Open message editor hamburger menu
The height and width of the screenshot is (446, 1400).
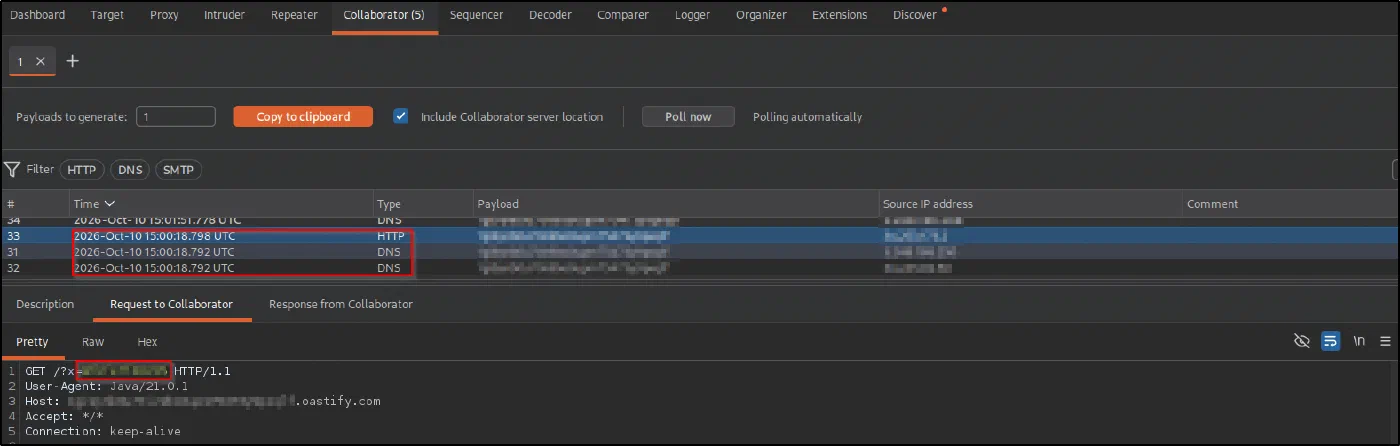1385,341
